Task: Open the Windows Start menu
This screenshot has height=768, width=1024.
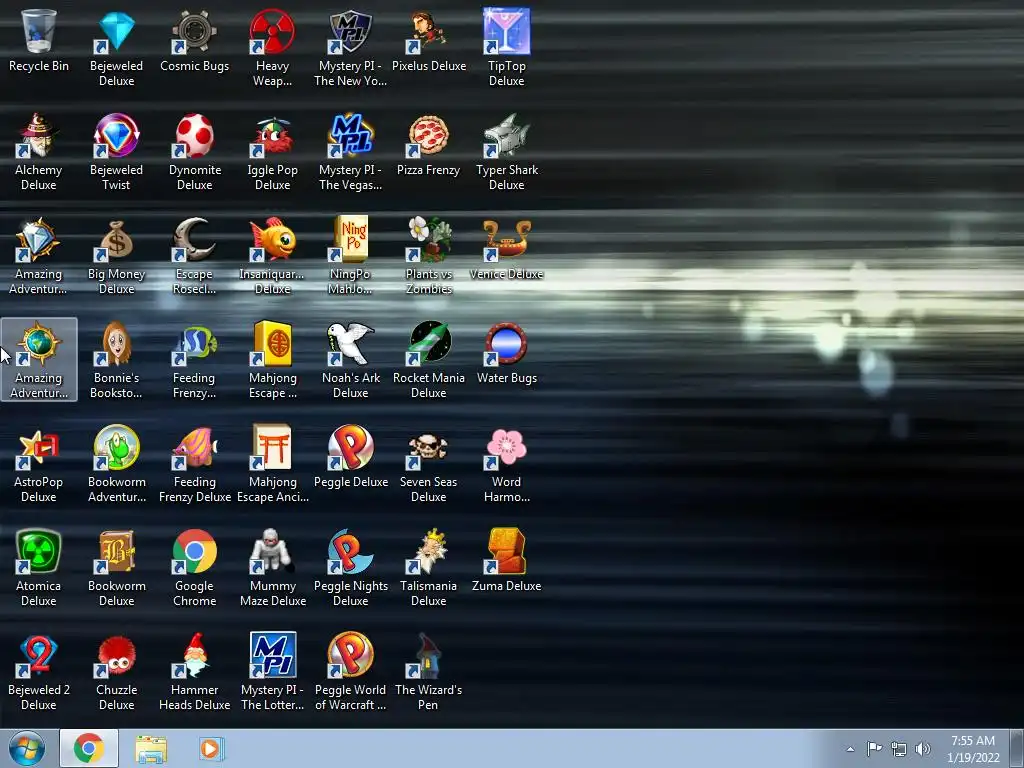Action: (x=27, y=748)
